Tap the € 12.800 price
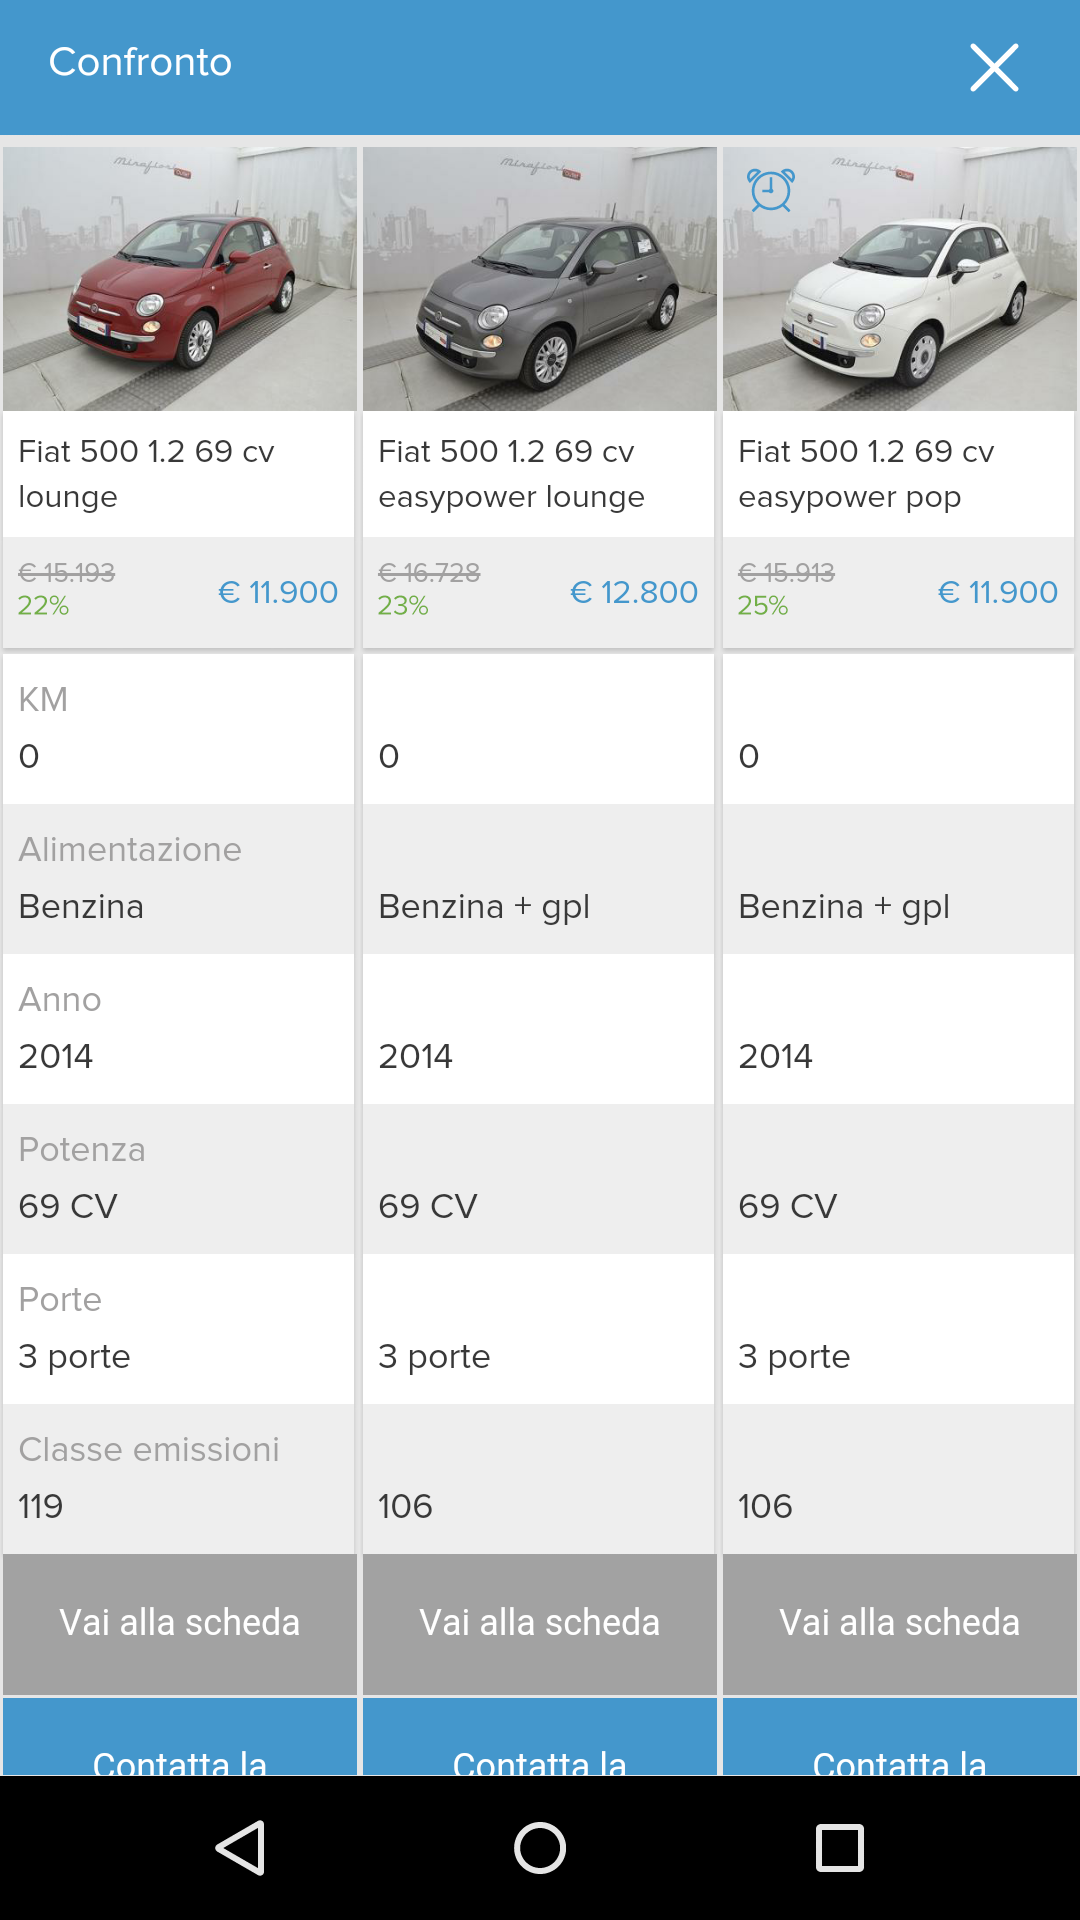Screen dimensions: 1080x1920 pos(634,592)
